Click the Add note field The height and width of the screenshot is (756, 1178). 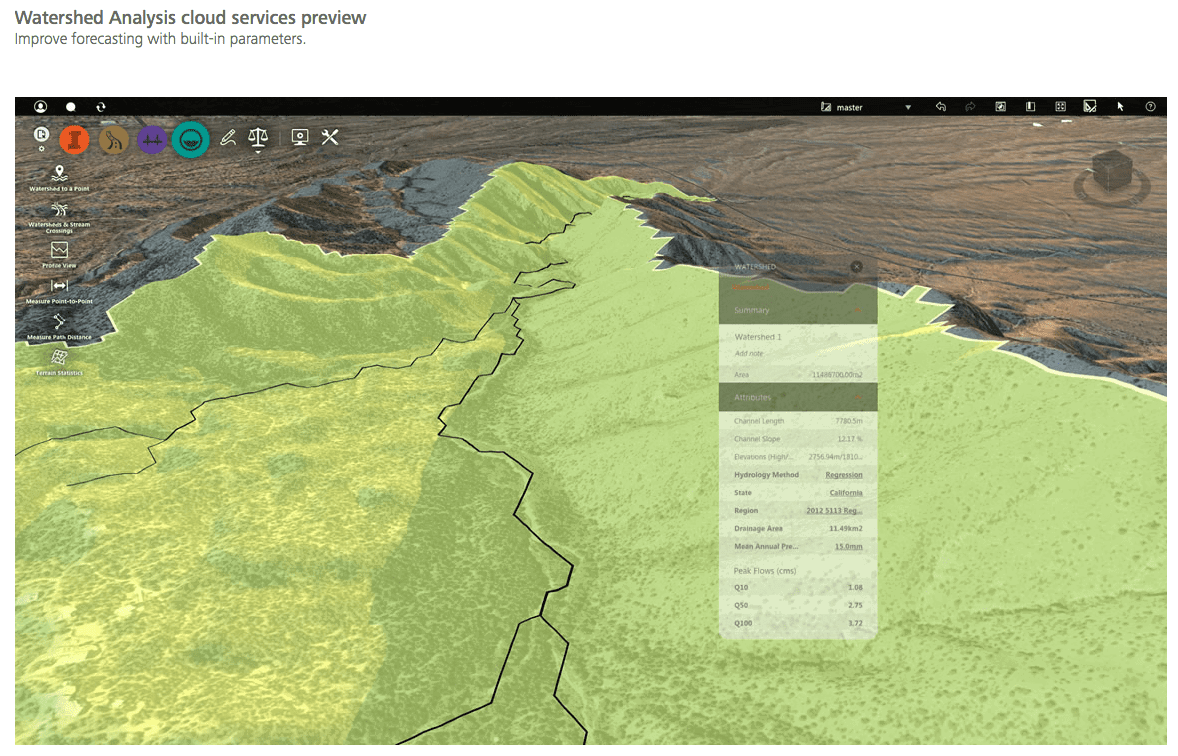749,353
